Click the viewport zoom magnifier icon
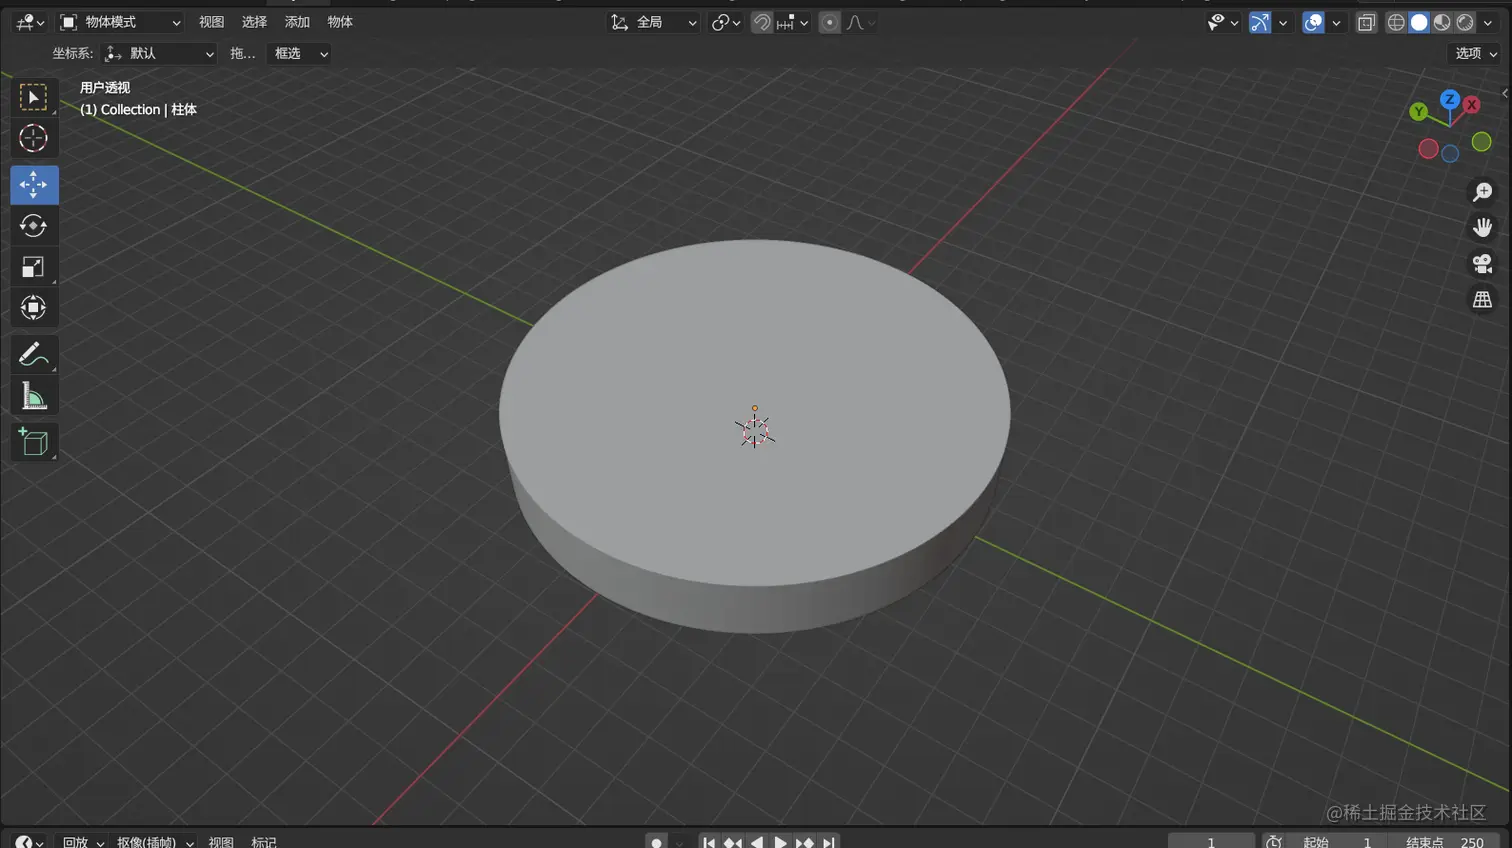Screen dimensions: 1512x848 coord(1482,192)
